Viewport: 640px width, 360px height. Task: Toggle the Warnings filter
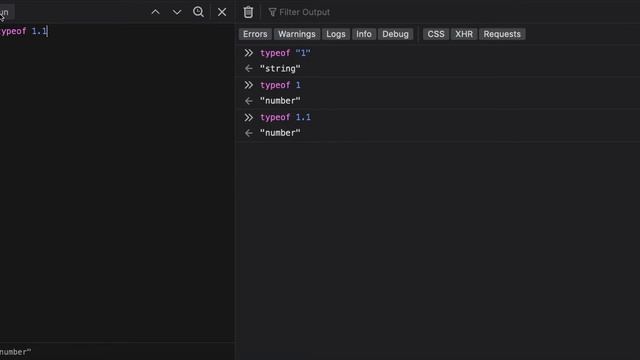click(297, 34)
